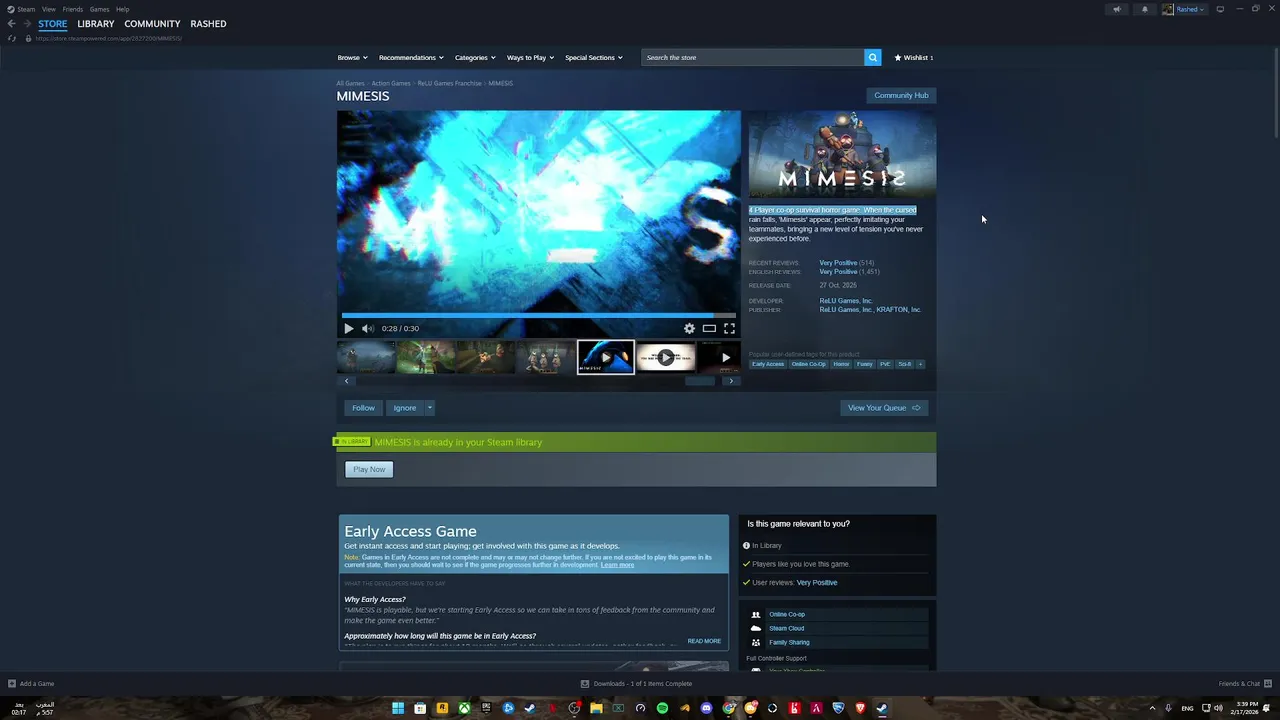This screenshot has height=720, width=1280.
Task: Open the Wishlist star link
Action: [x=914, y=57]
